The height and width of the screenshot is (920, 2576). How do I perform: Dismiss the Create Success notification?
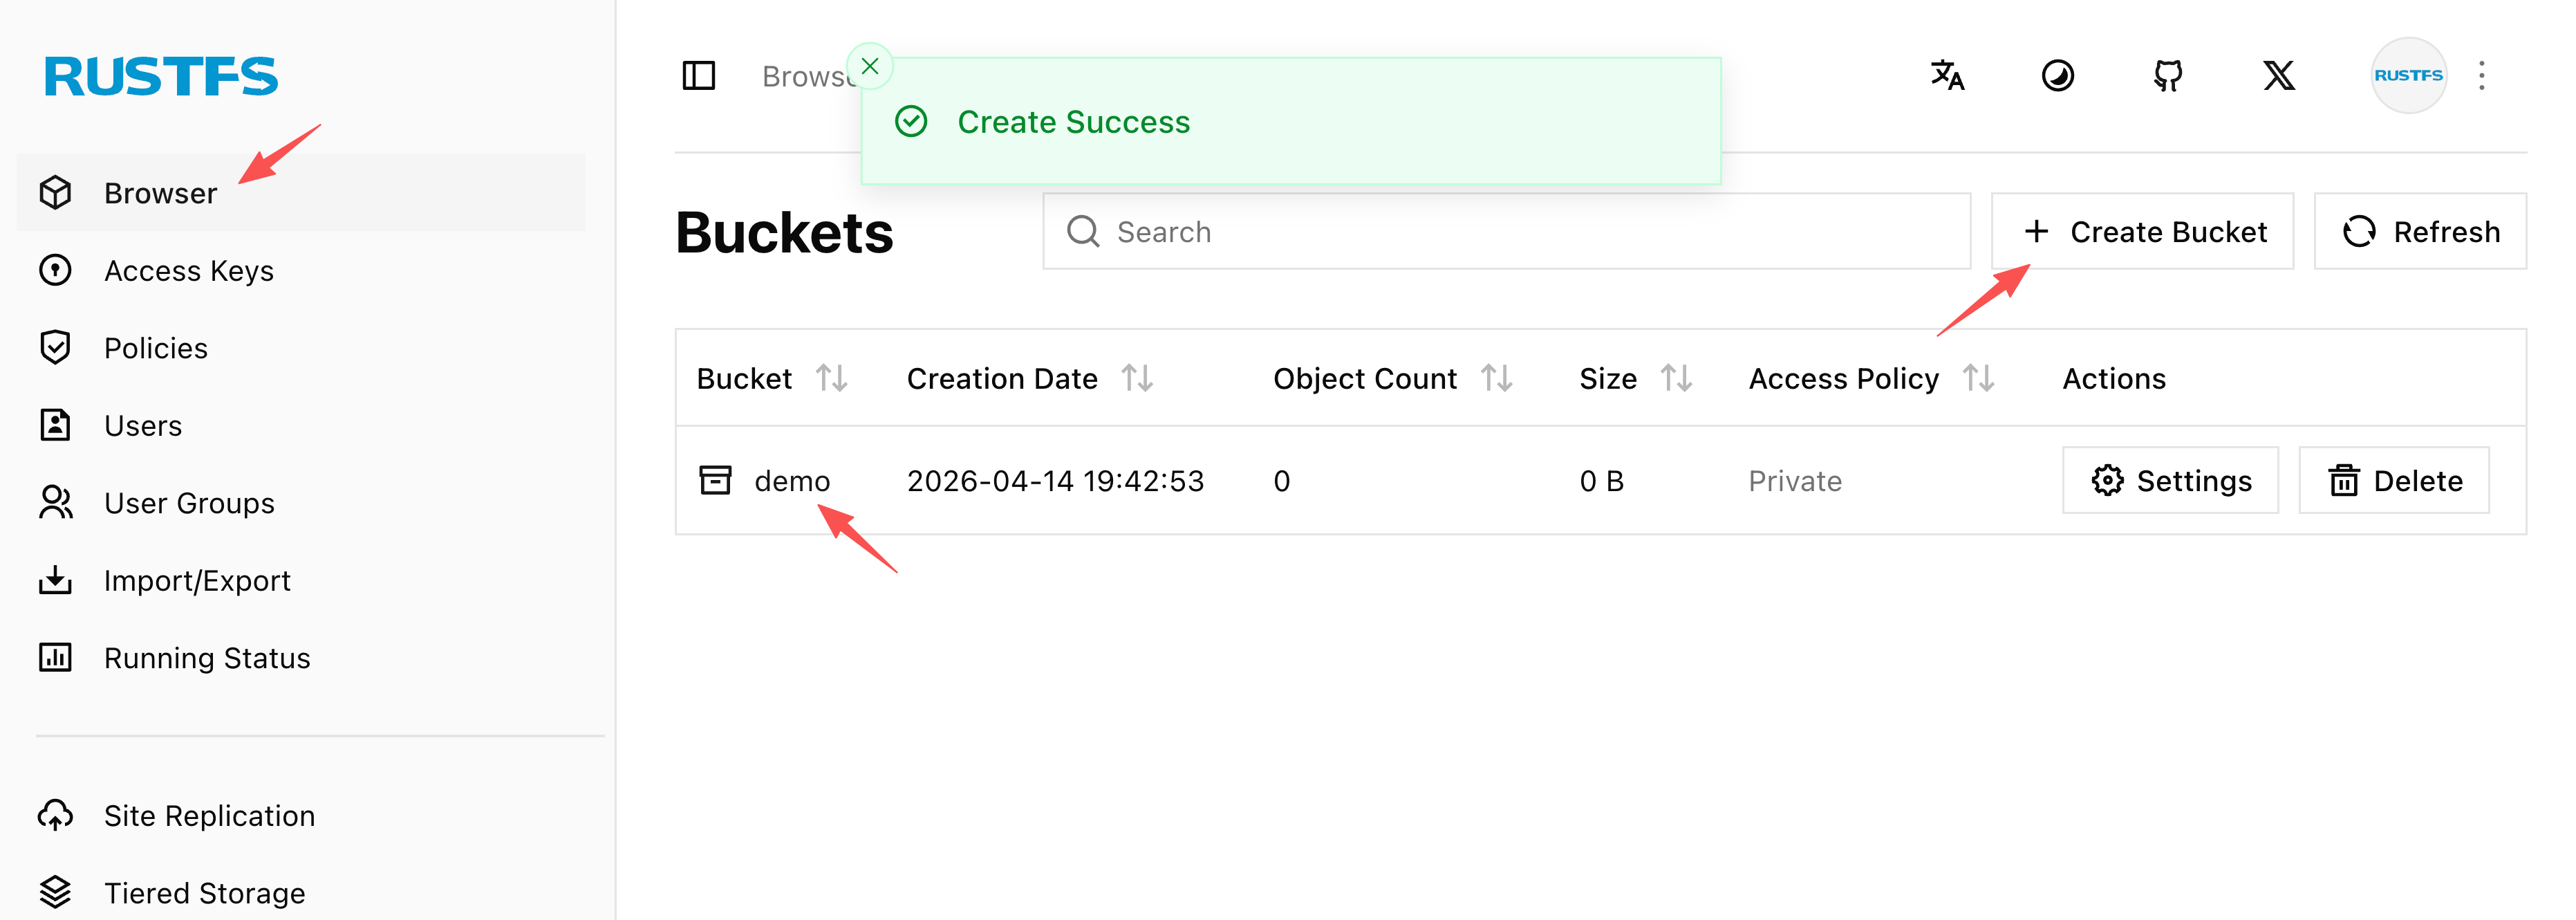coord(870,67)
